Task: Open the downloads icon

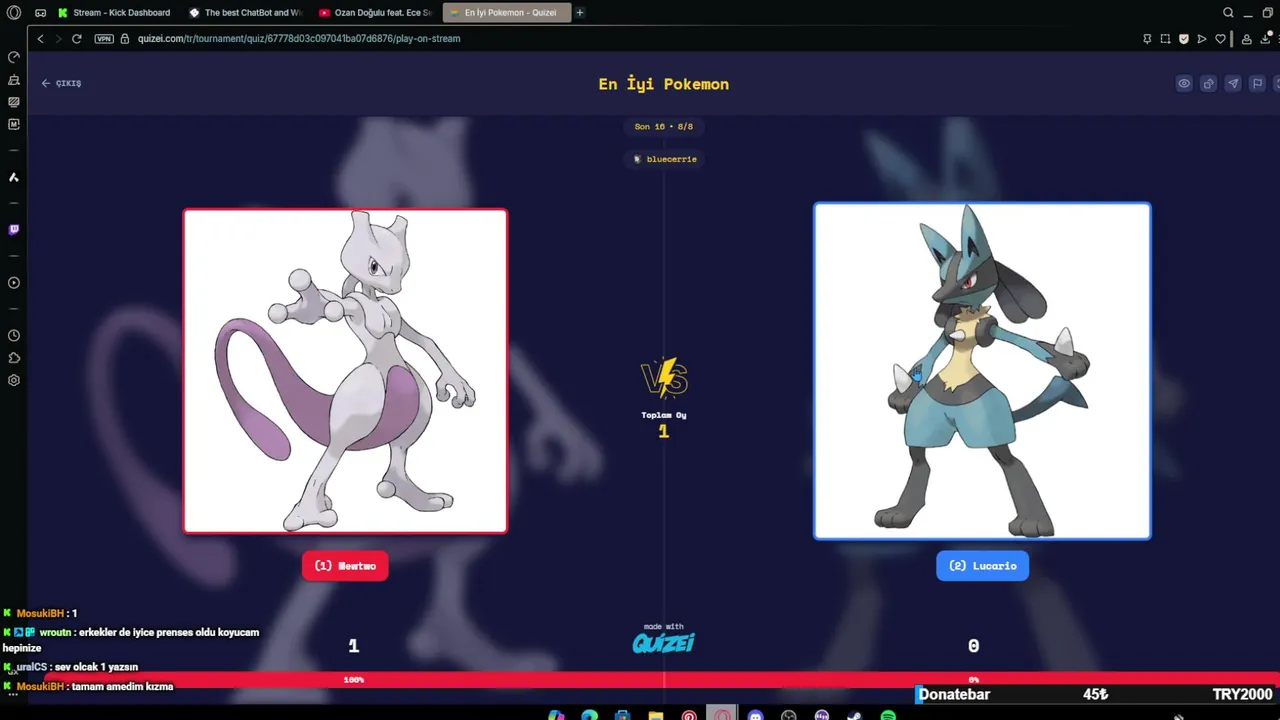Action: pos(1265,39)
